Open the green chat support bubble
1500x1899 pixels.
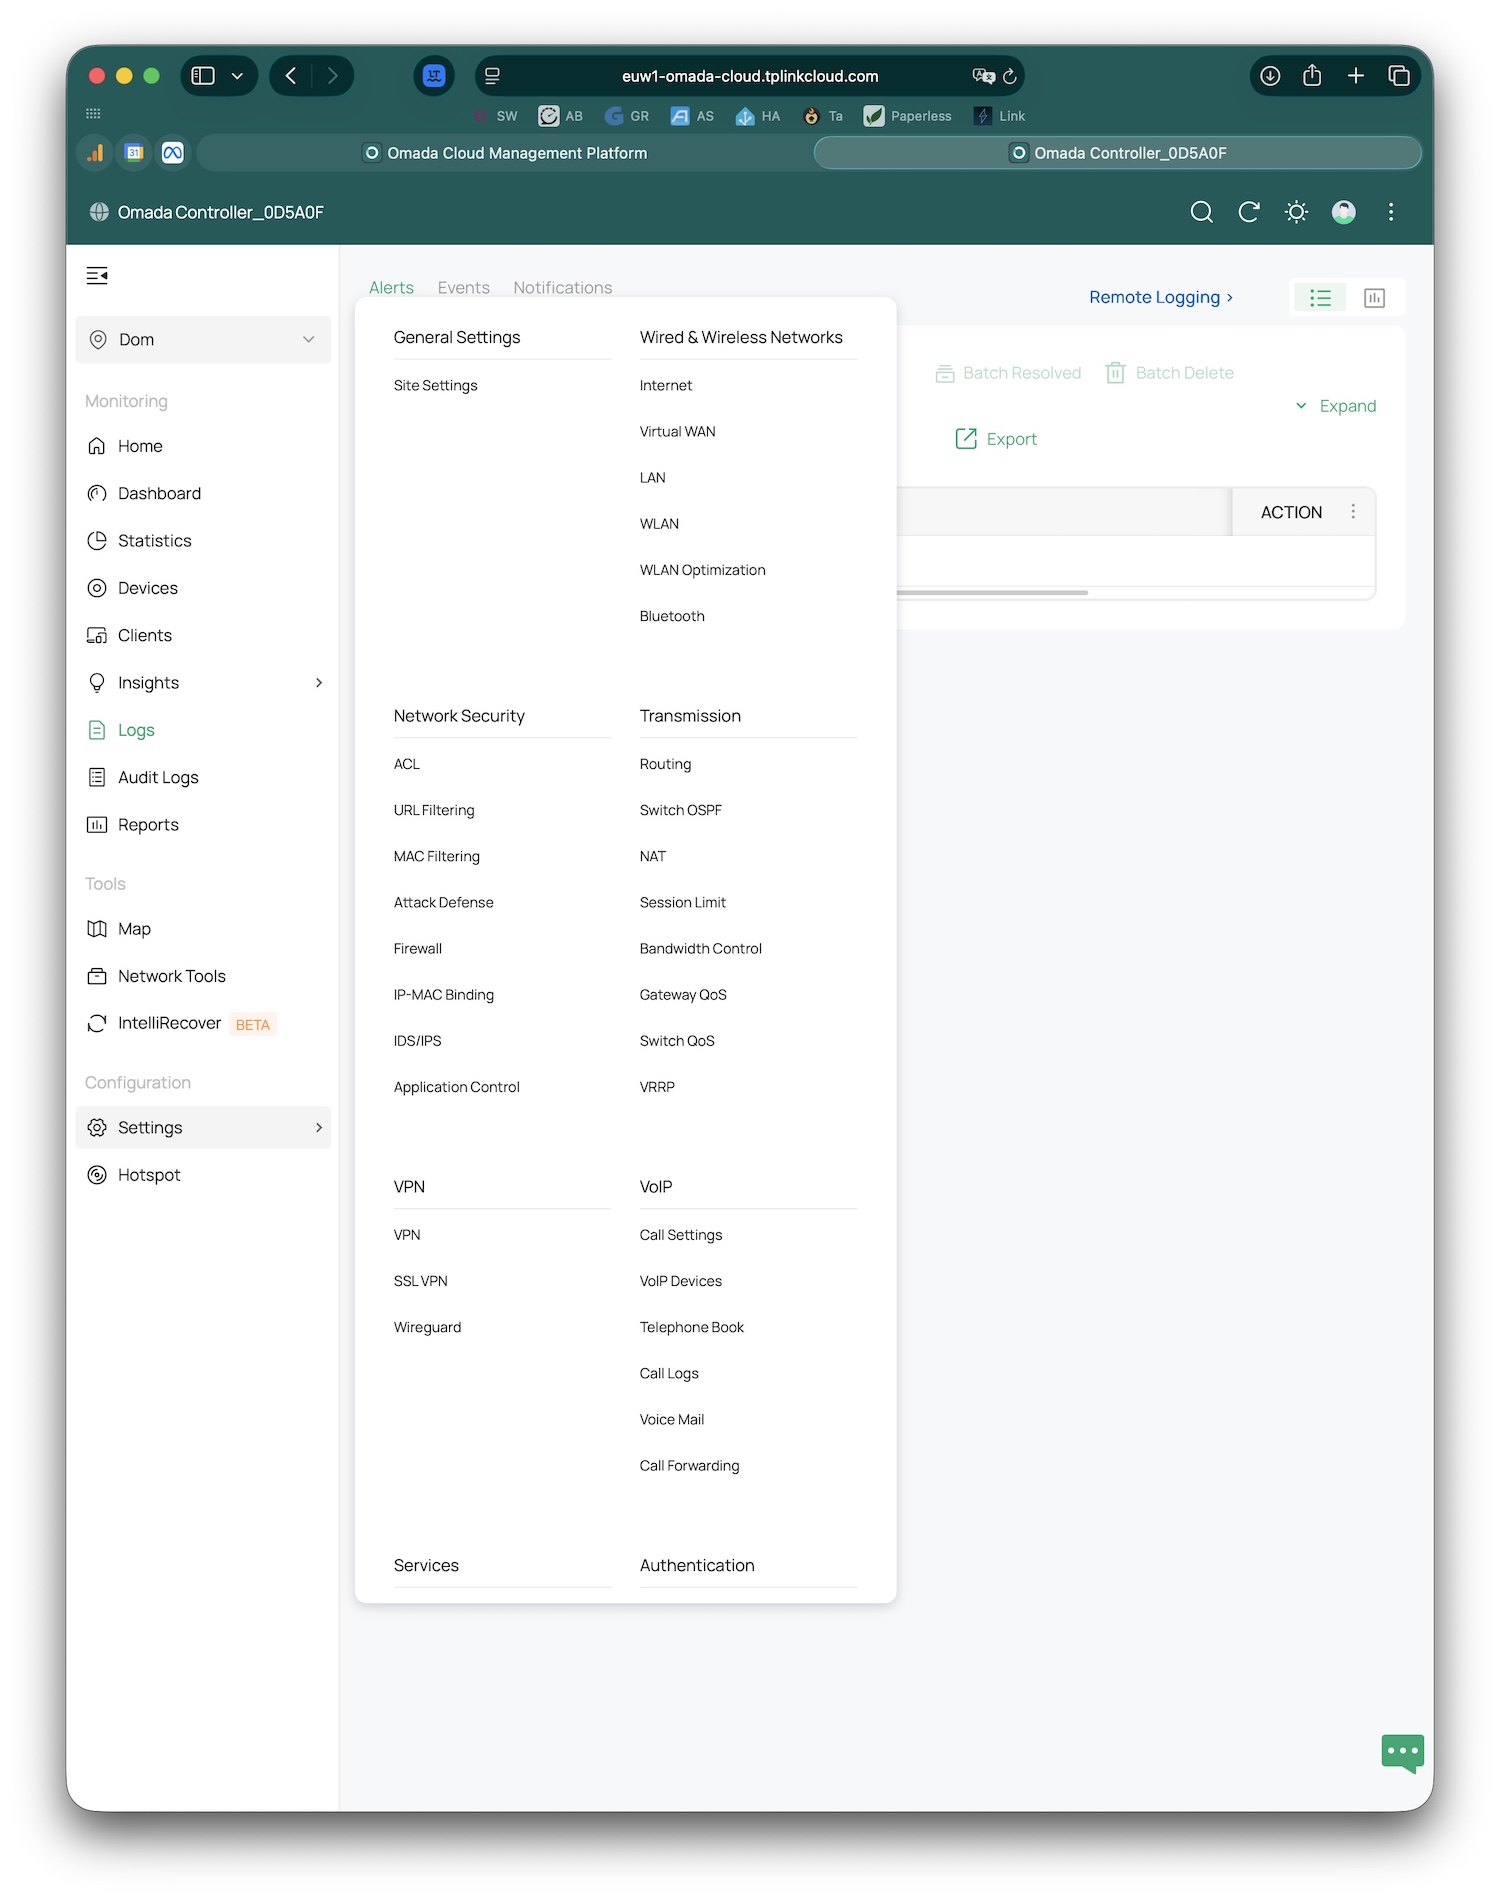click(x=1402, y=1752)
